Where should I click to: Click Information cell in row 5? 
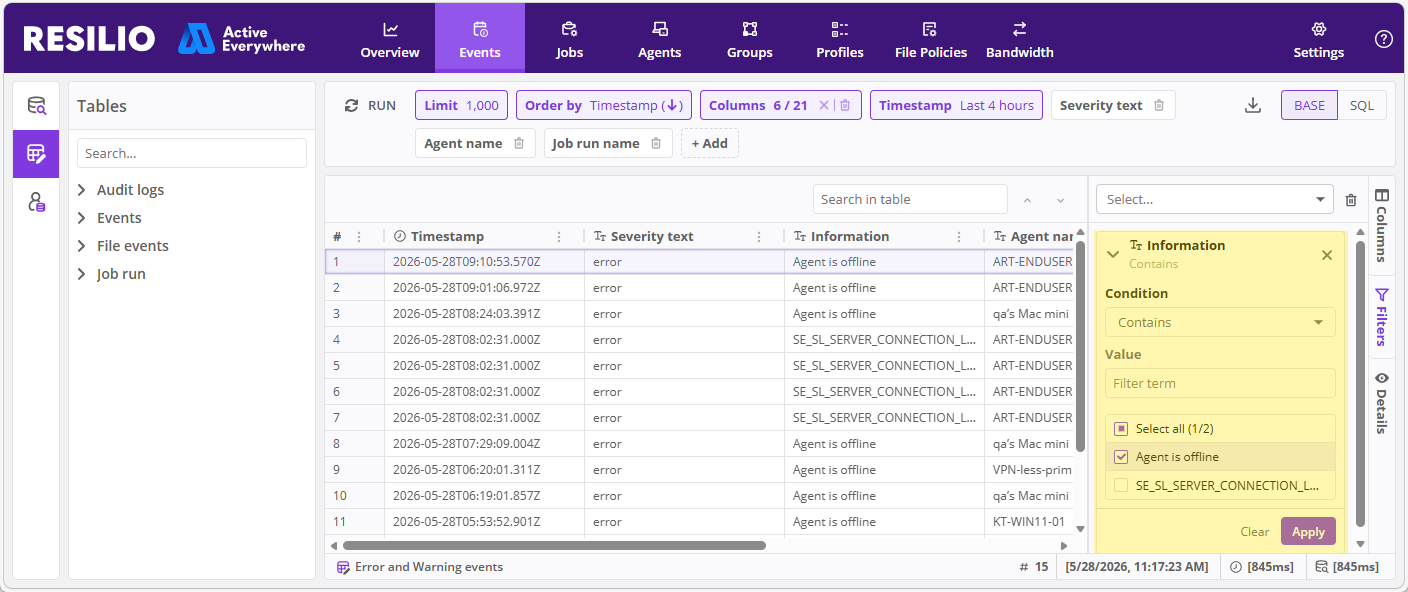click(884, 366)
